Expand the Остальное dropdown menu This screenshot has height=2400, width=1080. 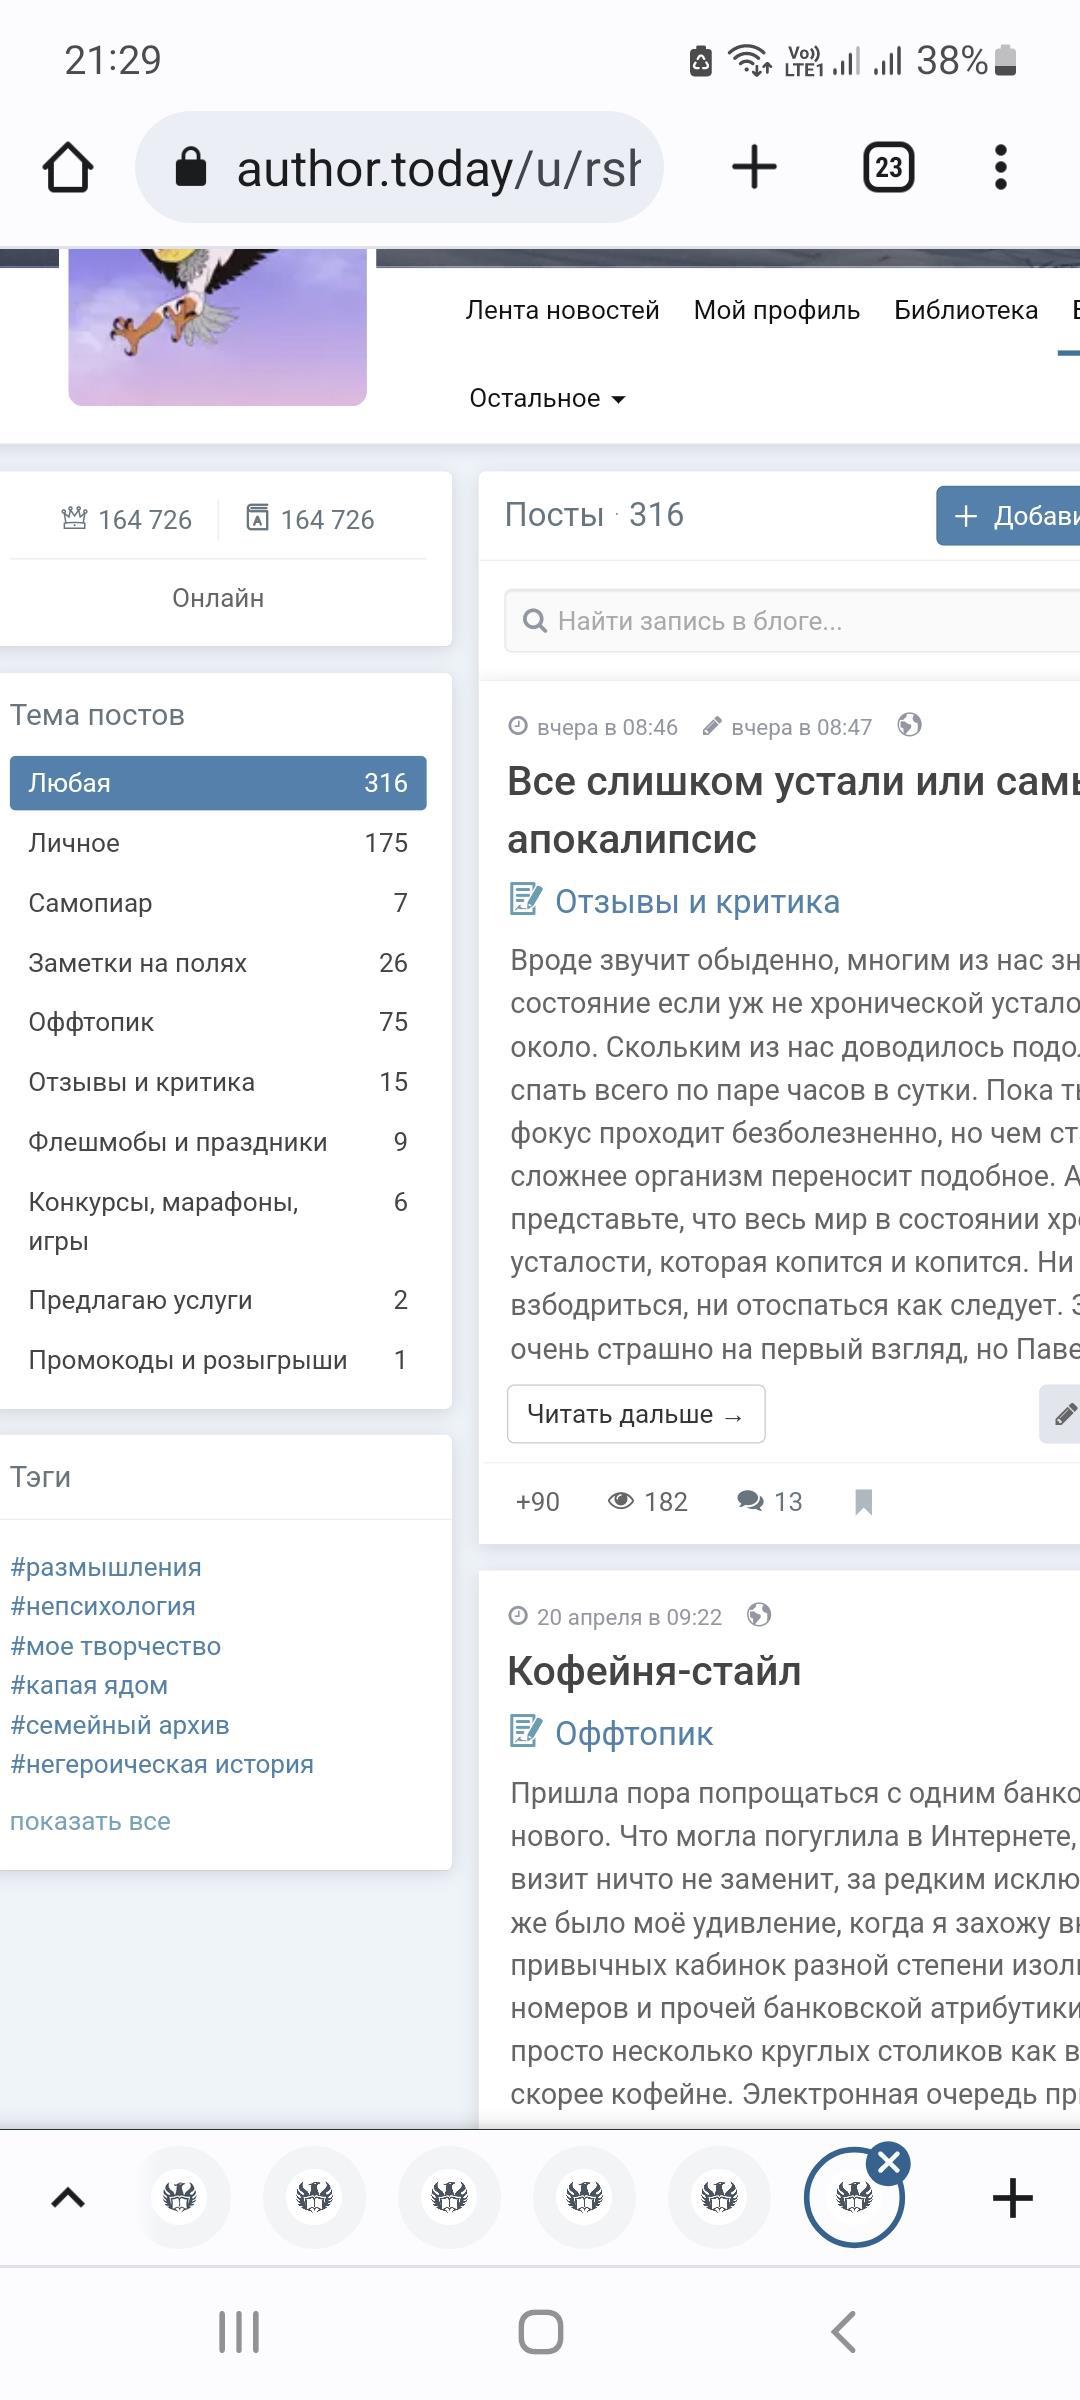[547, 398]
